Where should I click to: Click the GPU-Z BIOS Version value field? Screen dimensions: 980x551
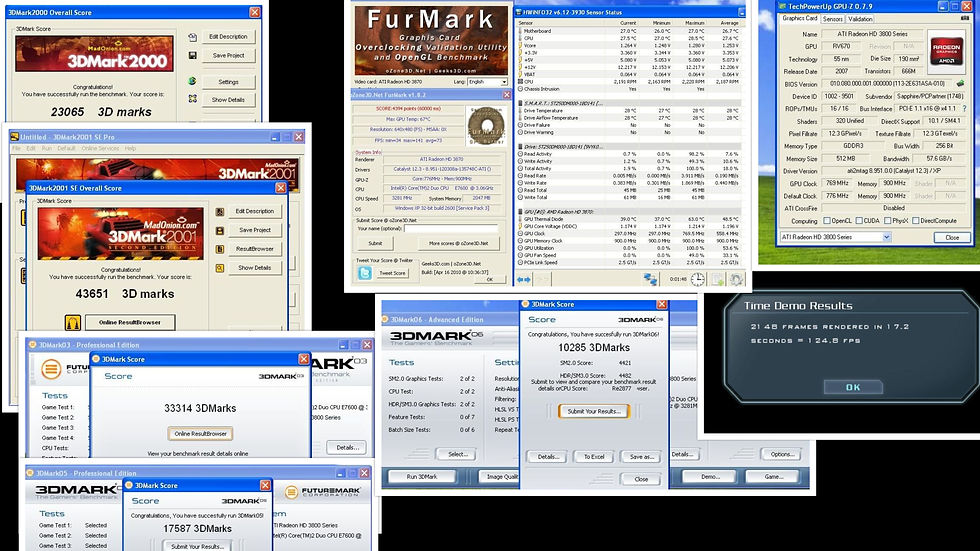(x=887, y=84)
